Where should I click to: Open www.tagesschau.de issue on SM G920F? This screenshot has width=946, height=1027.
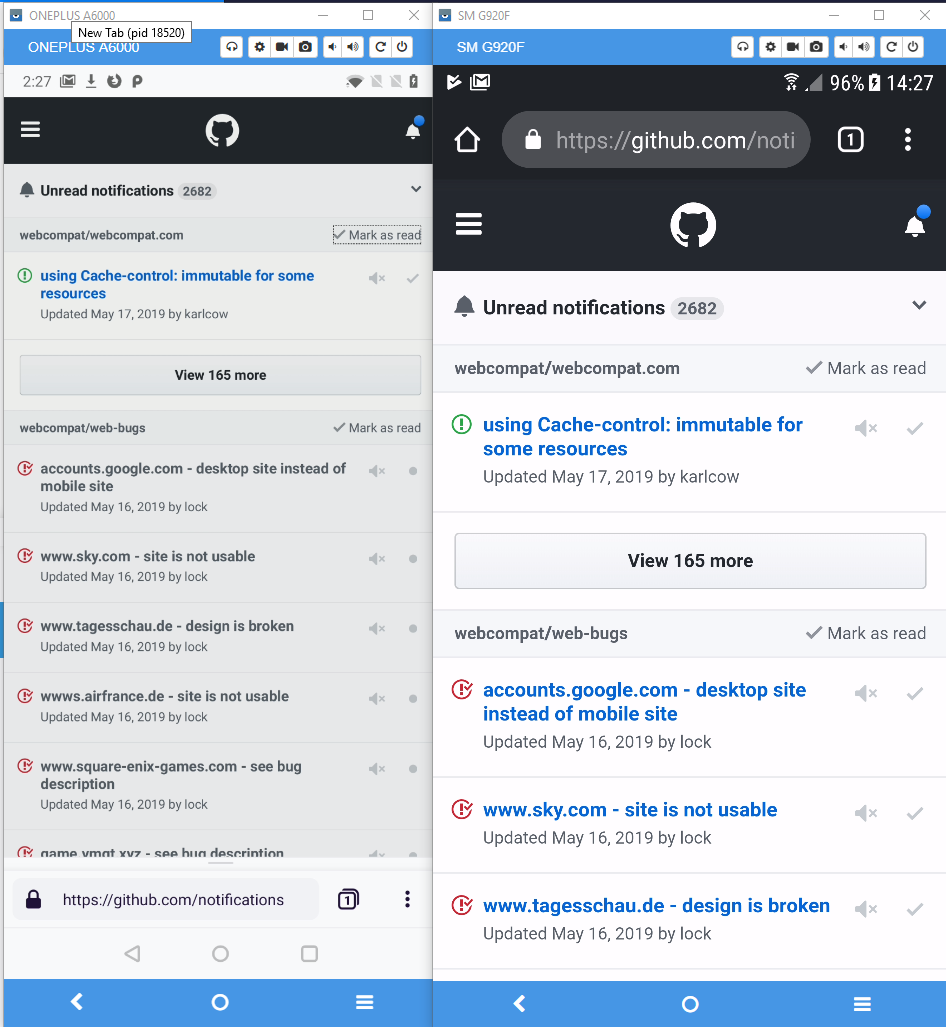click(x=656, y=905)
